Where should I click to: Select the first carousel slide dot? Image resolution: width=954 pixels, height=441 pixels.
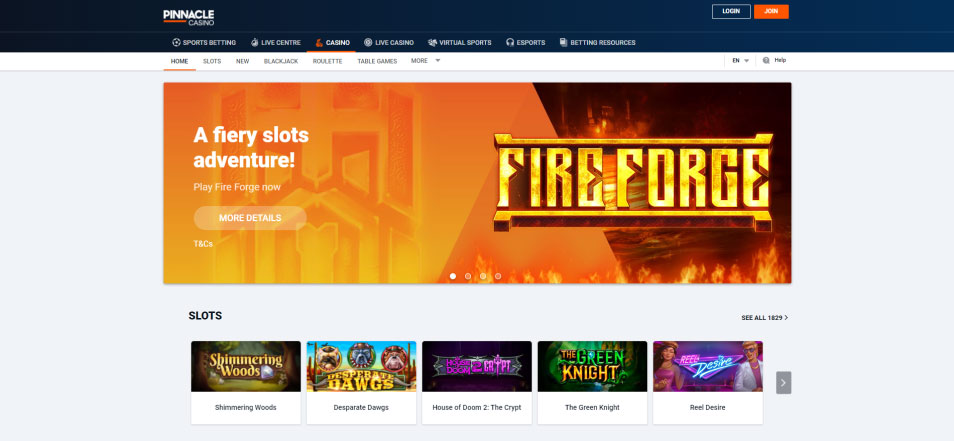click(x=453, y=276)
